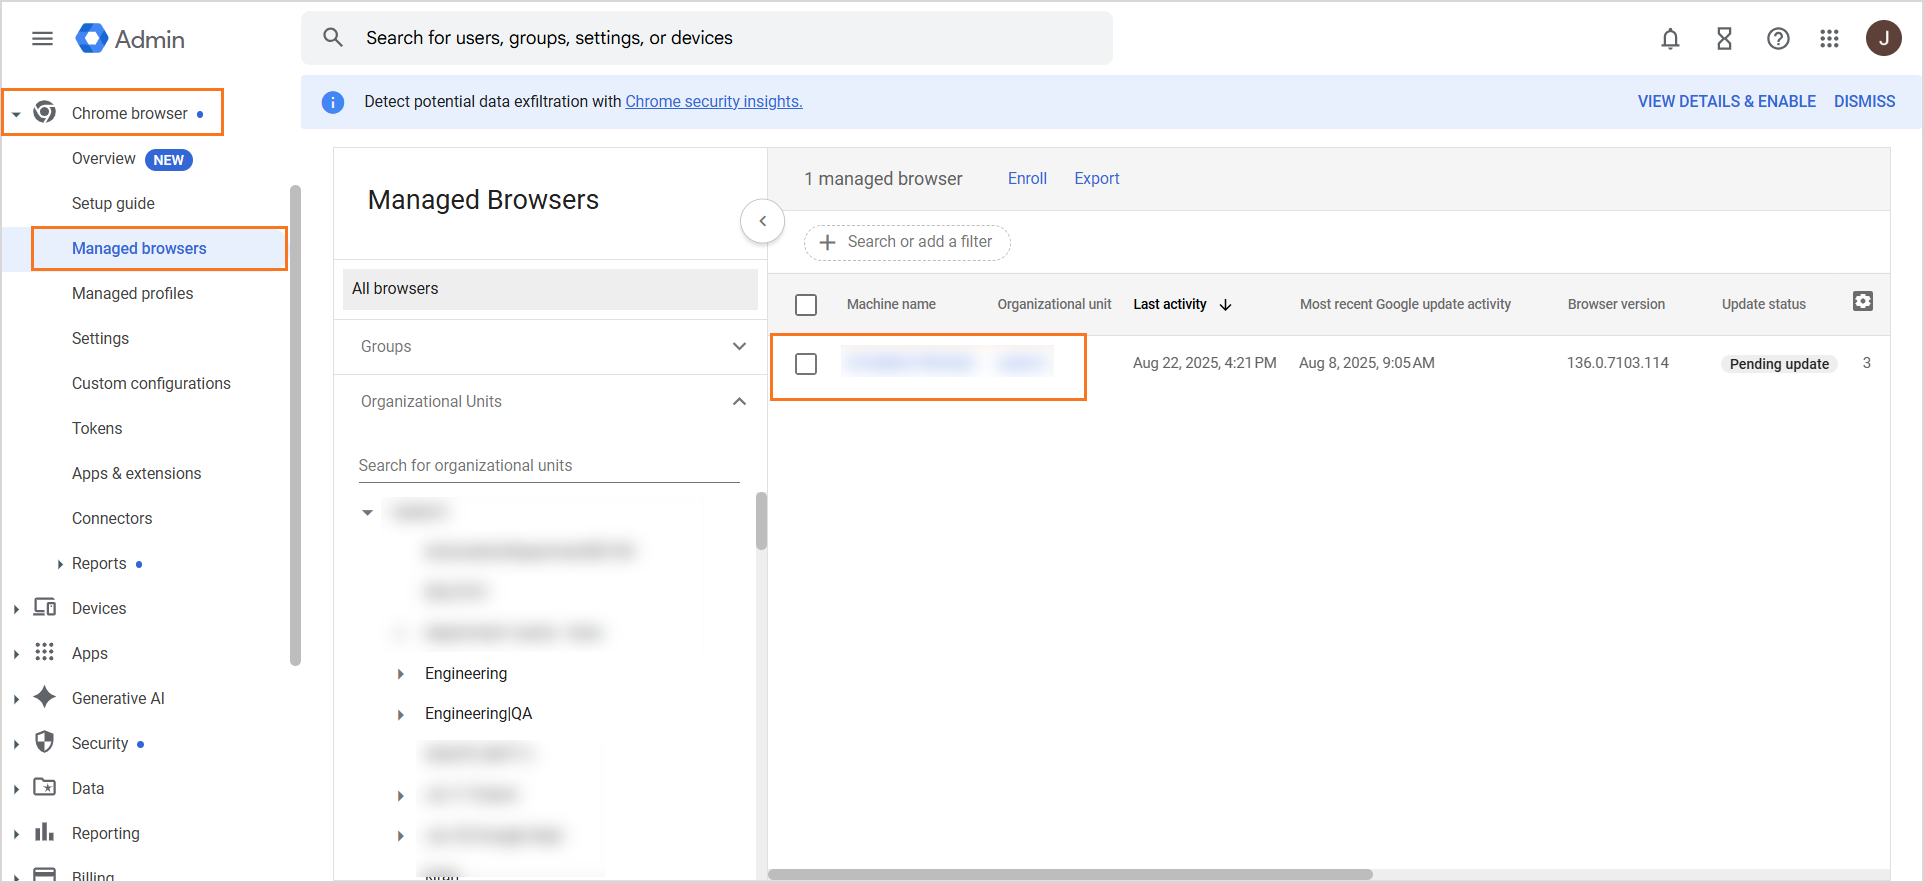Click browser version 136.0.7103.114
The width and height of the screenshot is (1924, 883).
coord(1617,363)
